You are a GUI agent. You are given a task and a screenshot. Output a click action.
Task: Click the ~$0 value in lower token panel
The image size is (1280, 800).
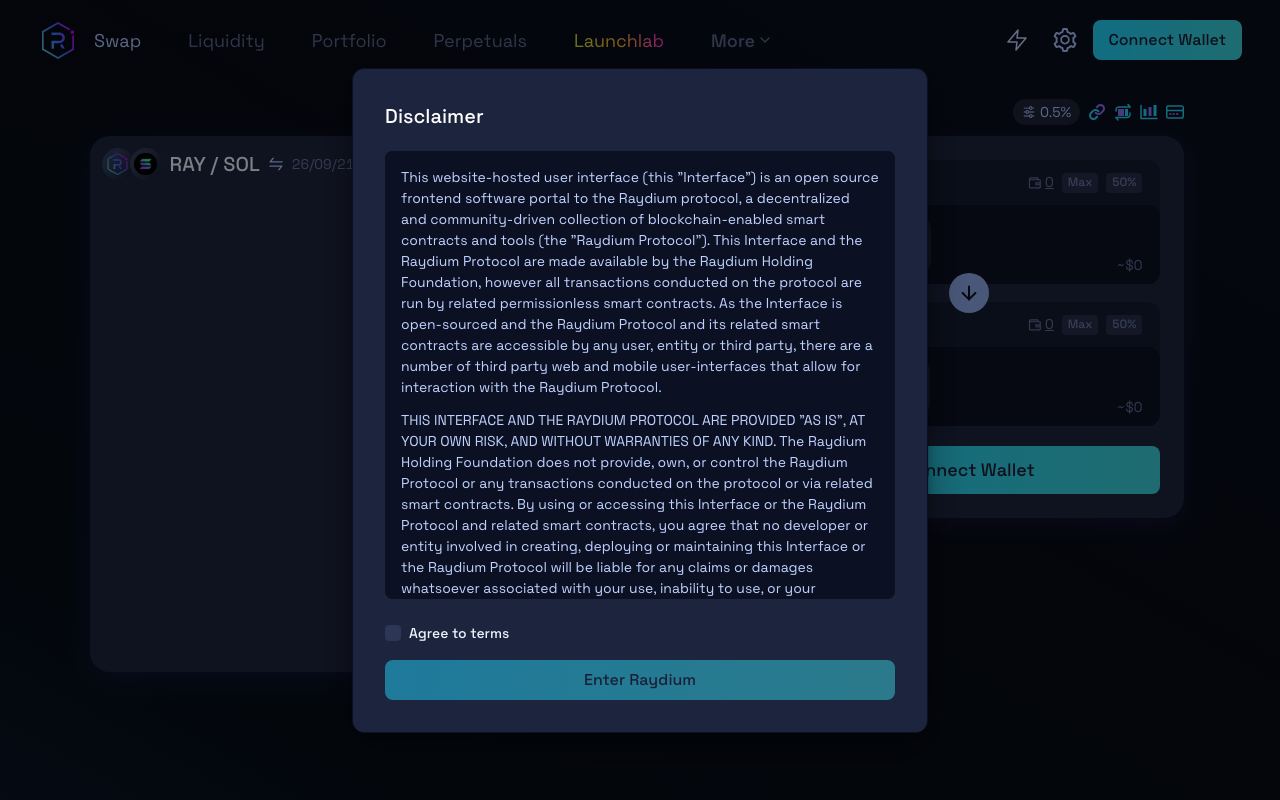point(1130,407)
